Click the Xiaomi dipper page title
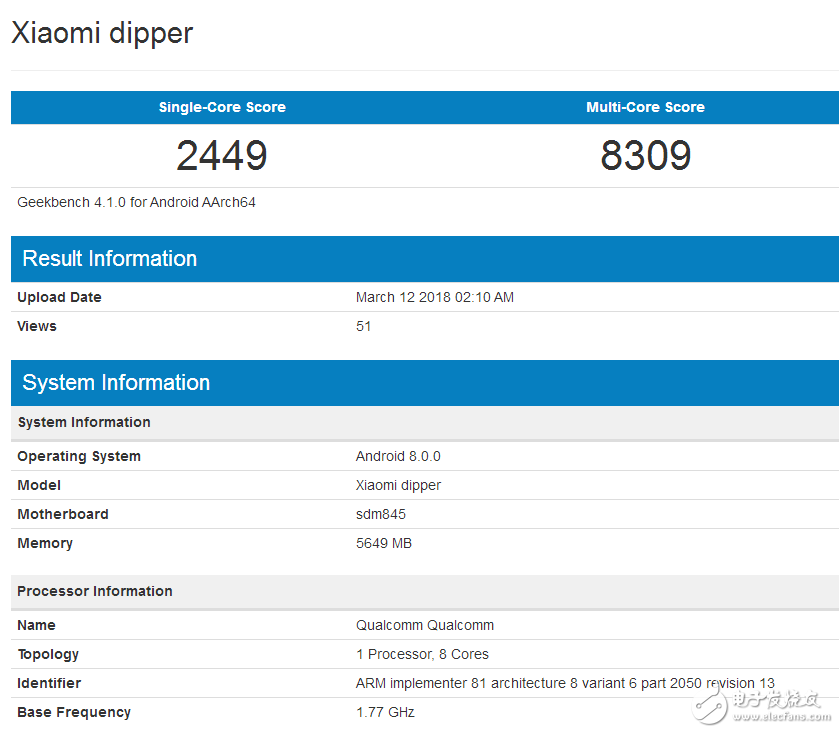 [x=102, y=33]
